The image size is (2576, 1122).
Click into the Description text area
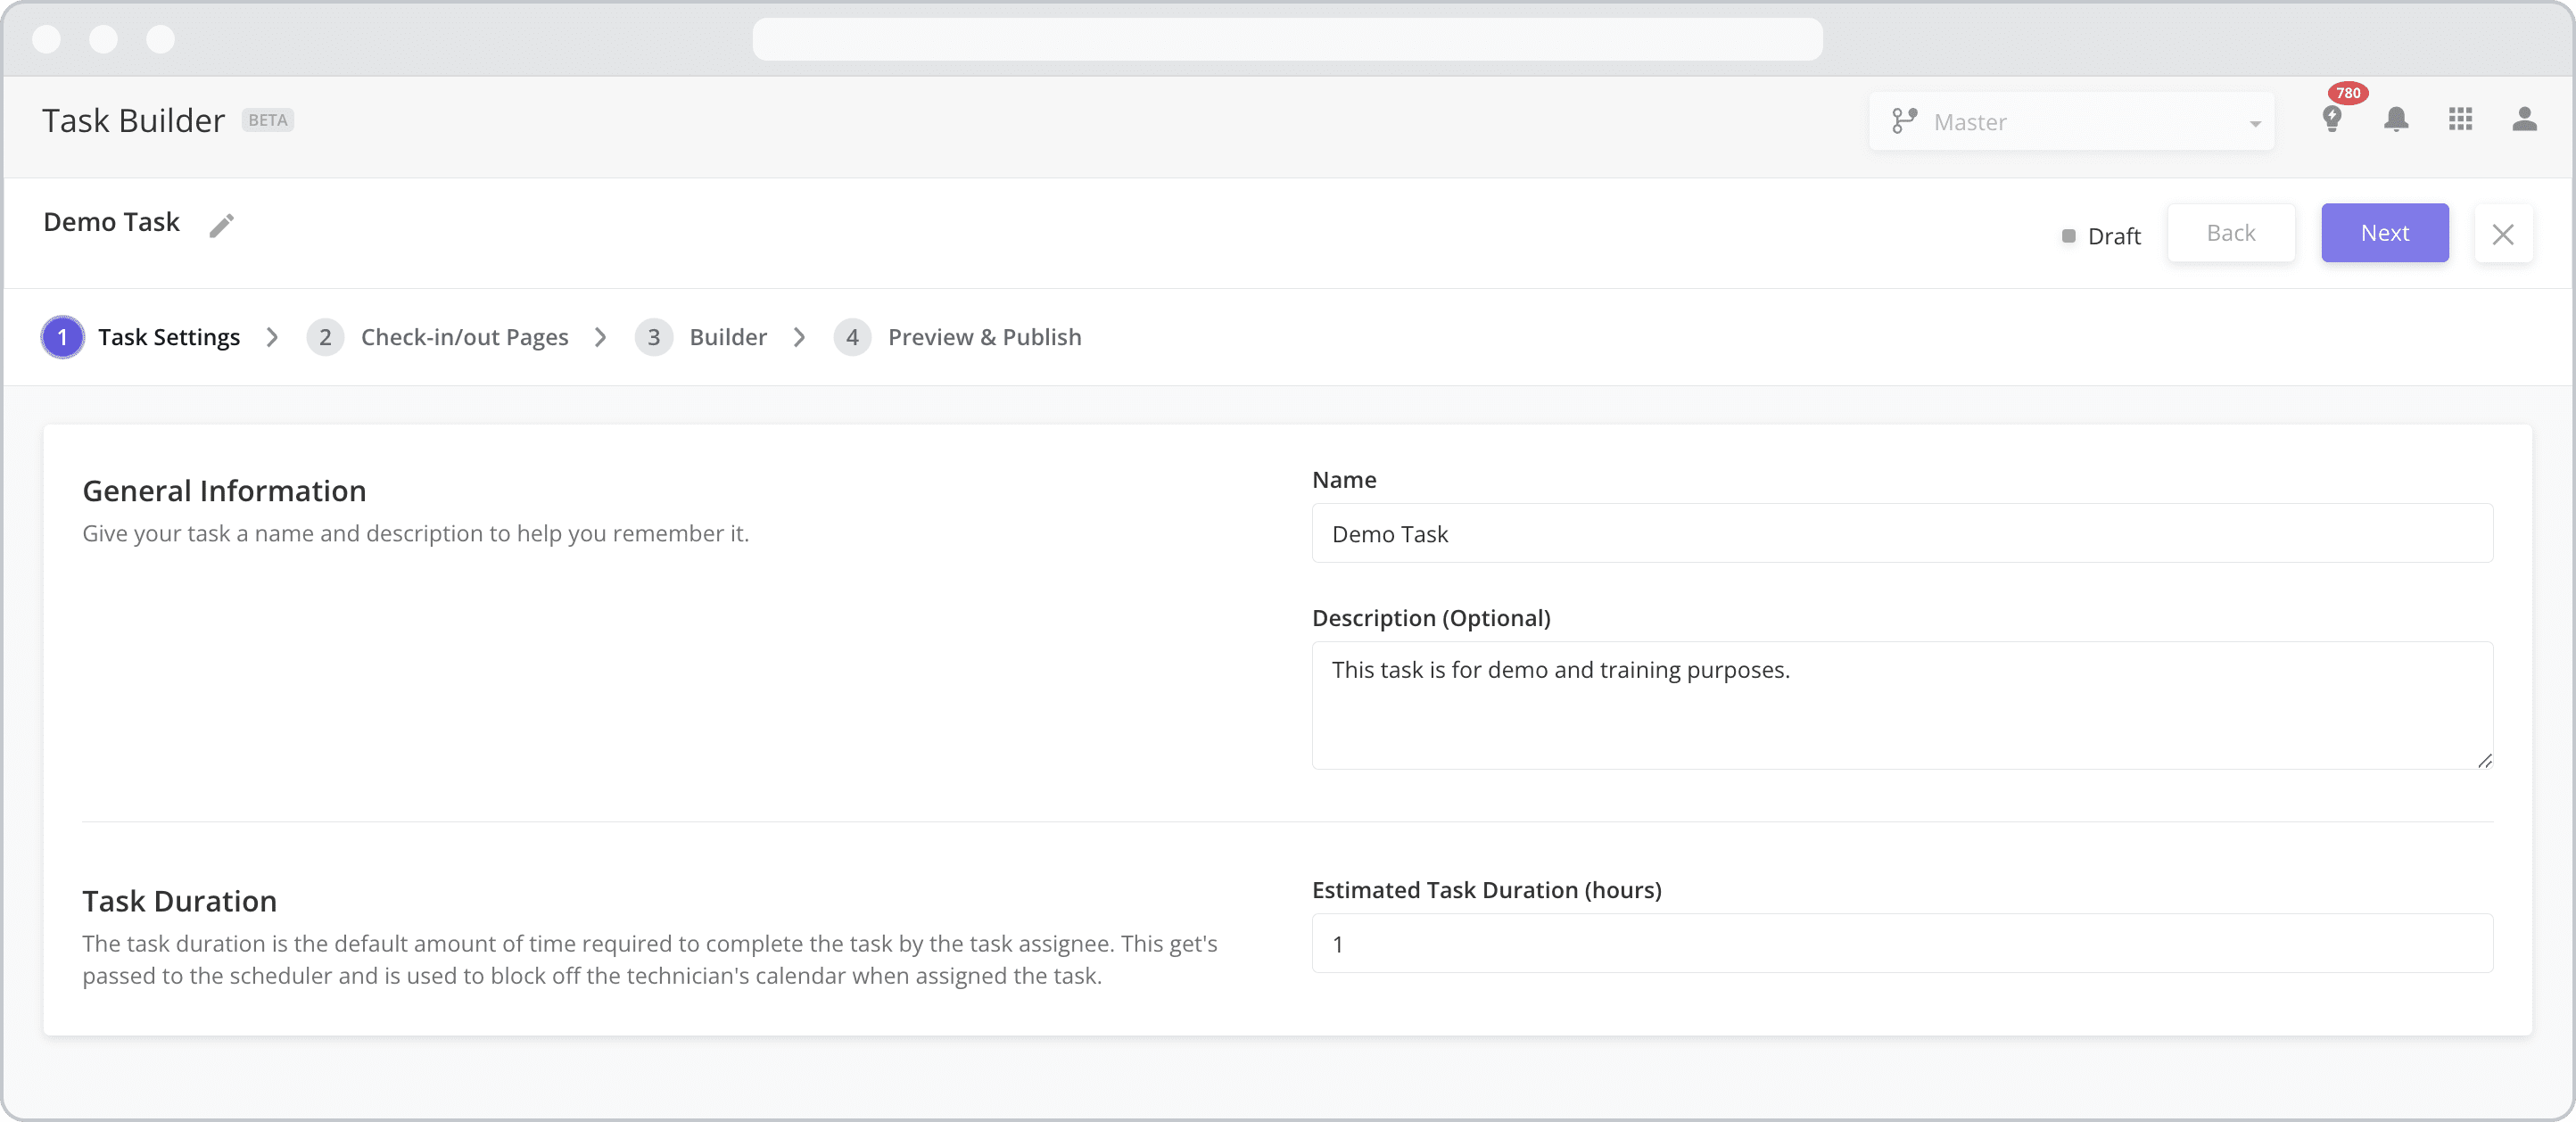coord(1902,705)
